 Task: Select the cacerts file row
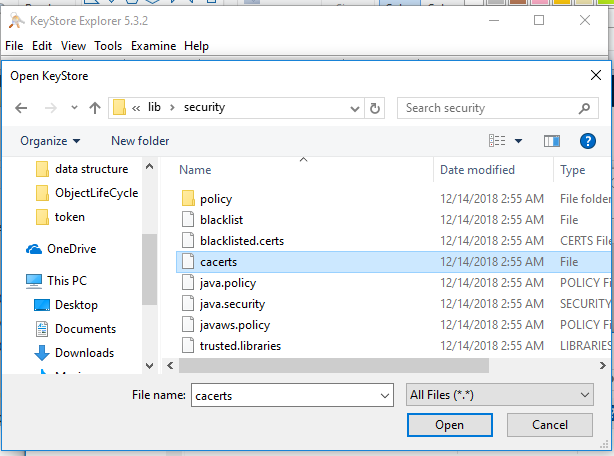tap(393, 262)
